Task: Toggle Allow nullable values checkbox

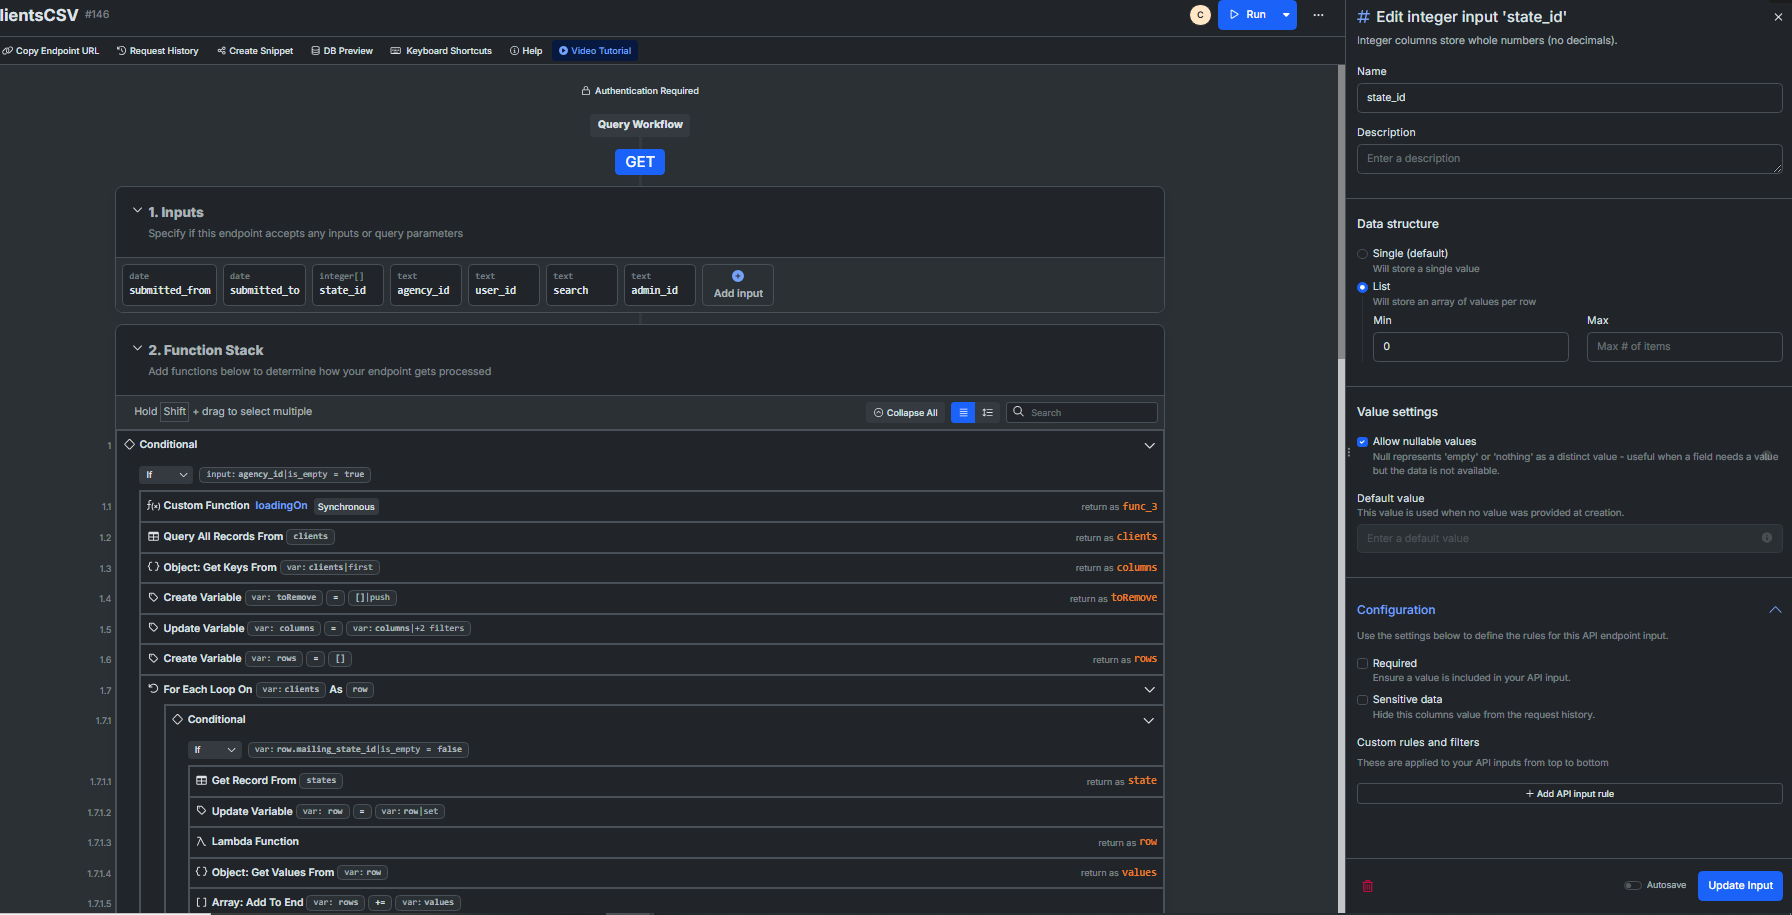Action: pos(1362,442)
